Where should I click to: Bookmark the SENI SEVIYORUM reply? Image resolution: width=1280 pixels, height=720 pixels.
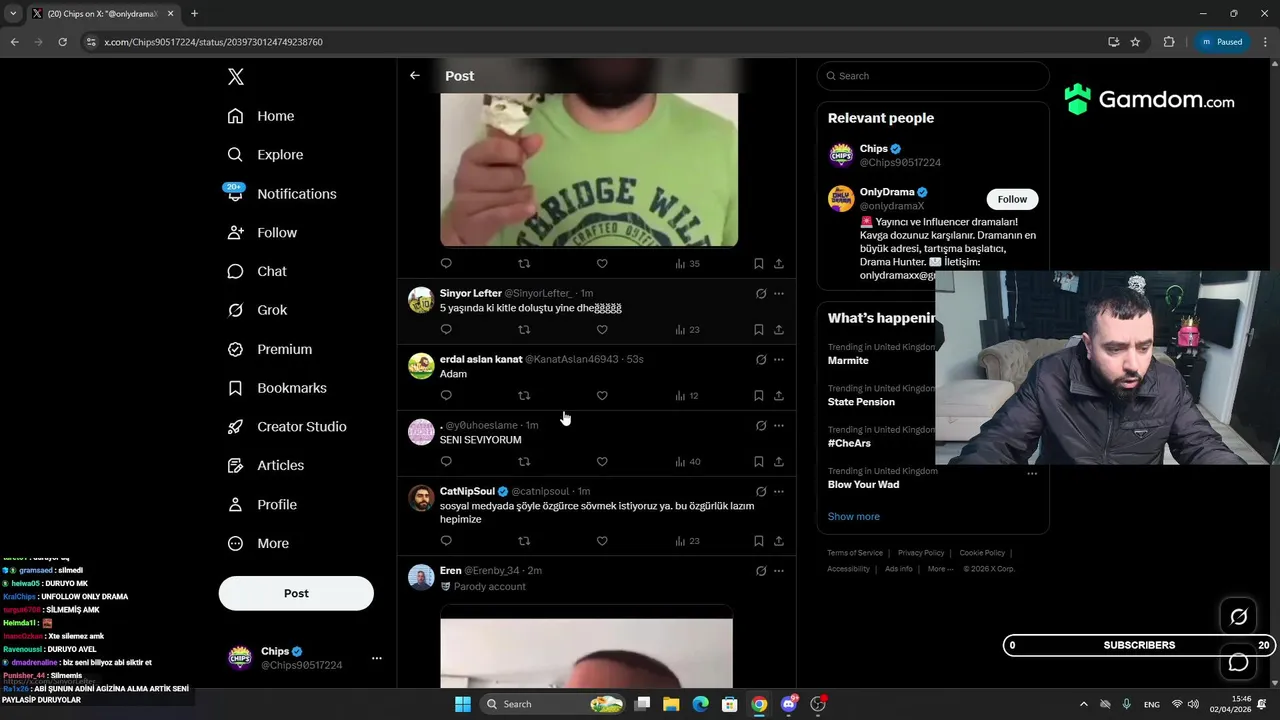[758, 461]
